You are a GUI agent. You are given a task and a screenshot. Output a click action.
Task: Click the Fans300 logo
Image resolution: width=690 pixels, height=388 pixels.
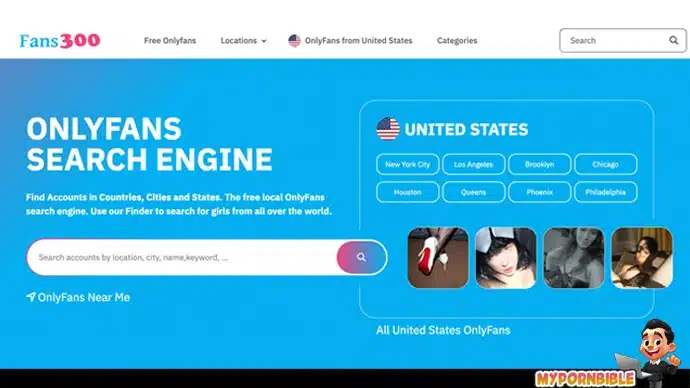[60, 40]
